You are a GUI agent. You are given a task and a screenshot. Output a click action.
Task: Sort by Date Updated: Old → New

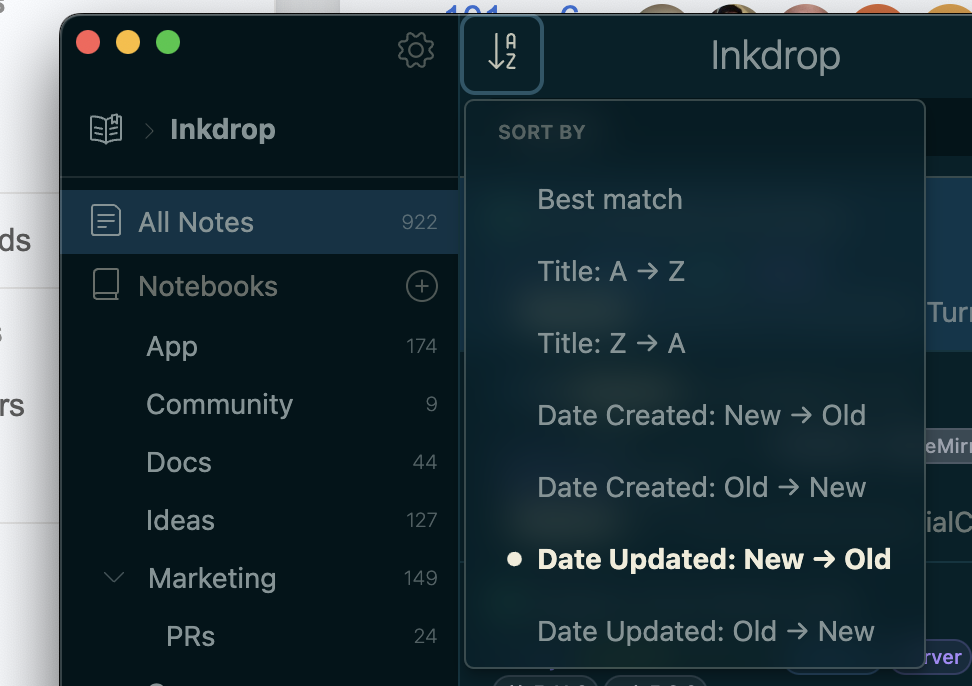click(694, 631)
